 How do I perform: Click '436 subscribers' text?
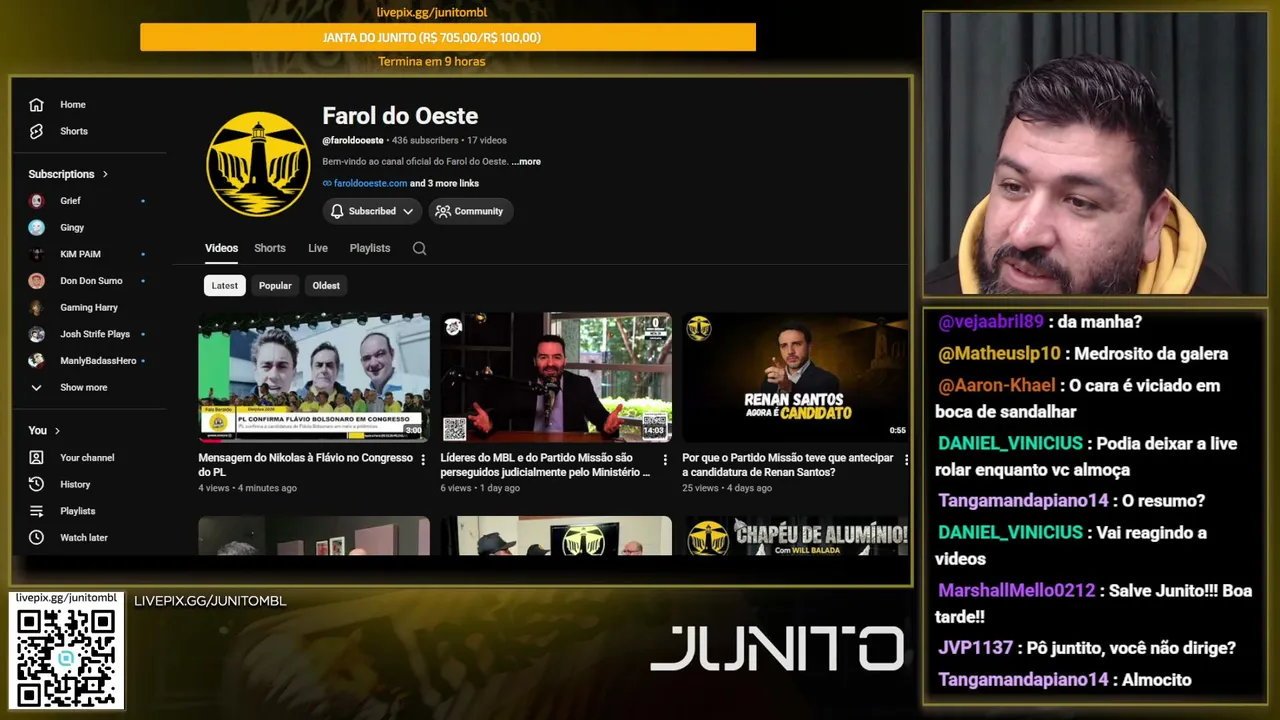pos(425,141)
